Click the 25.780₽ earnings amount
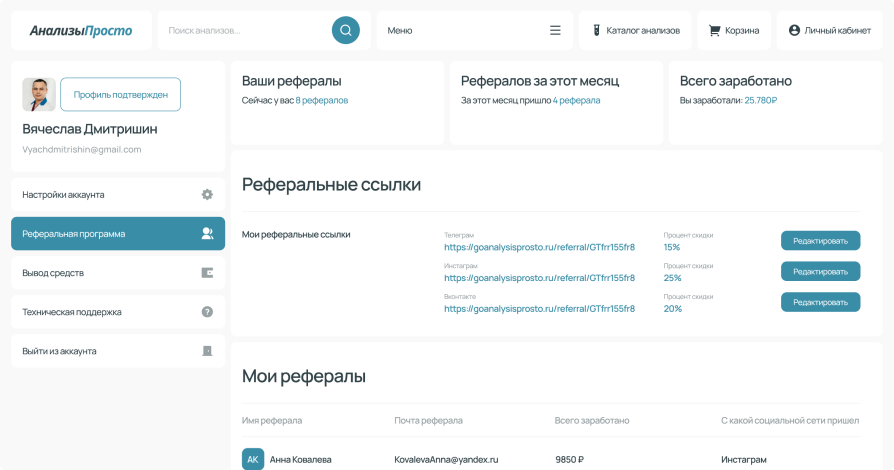The image size is (894, 470). pos(761,100)
